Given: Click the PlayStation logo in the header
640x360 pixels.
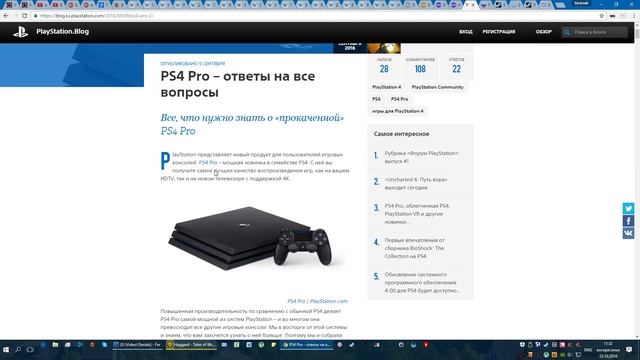Looking at the screenshot, I should pos(20,32).
